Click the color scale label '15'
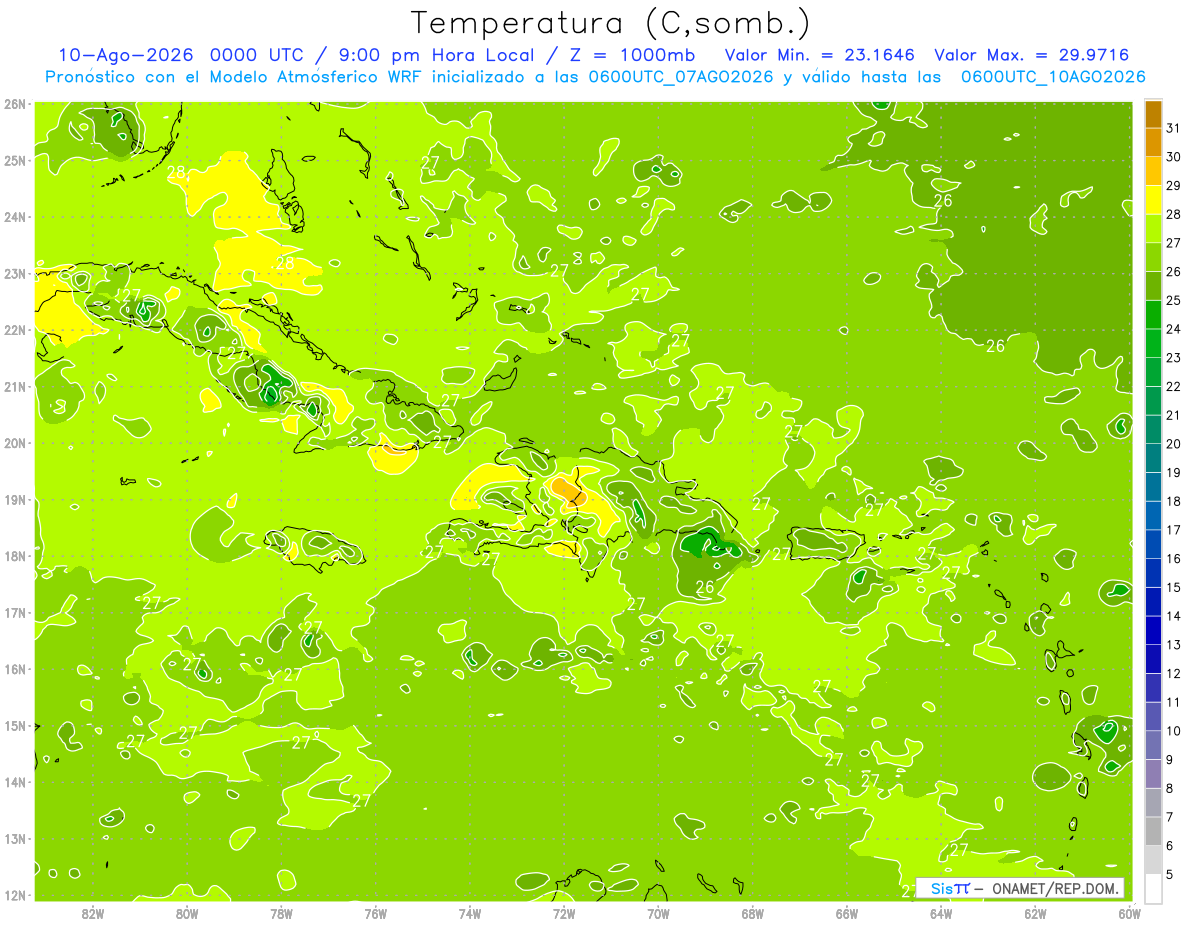This screenshot has height=927, width=1200. click(x=1173, y=587)
